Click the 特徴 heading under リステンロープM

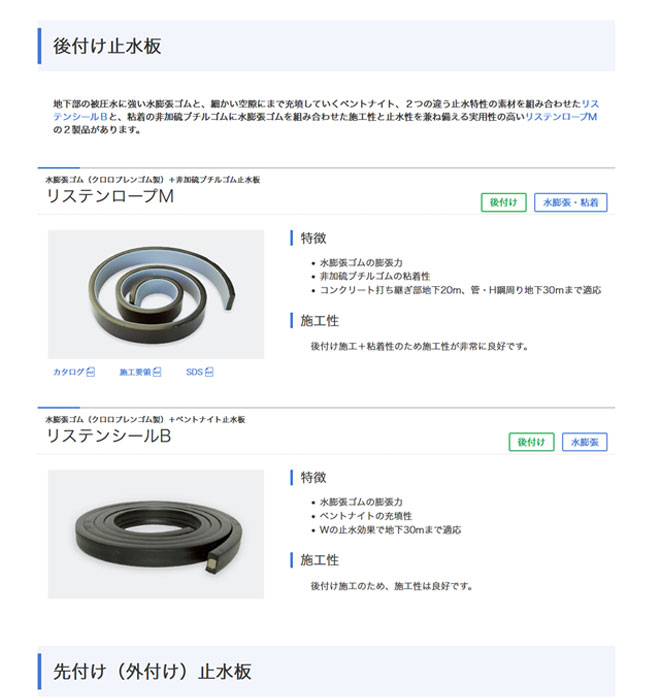313,238
